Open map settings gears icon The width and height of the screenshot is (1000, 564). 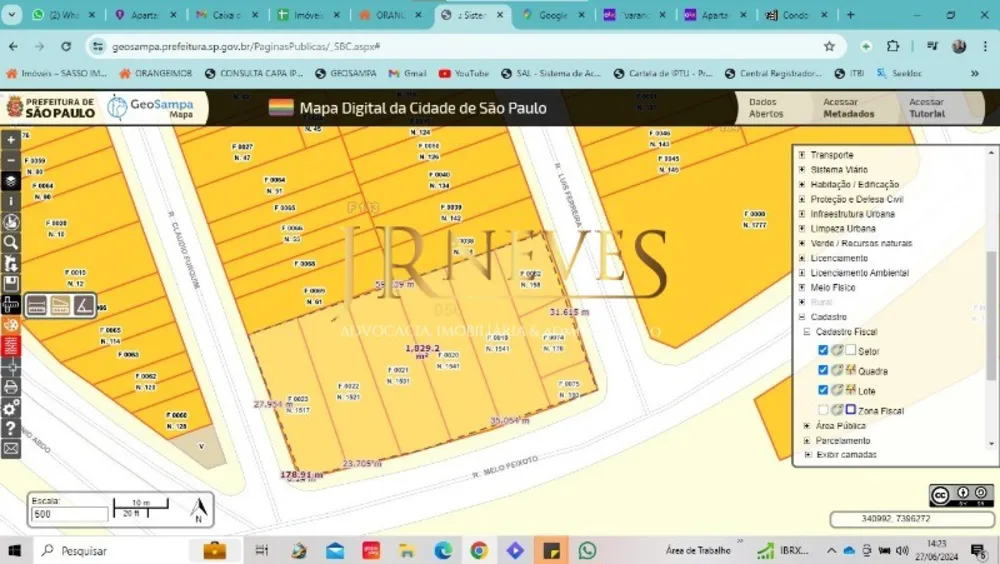tap(11, 407)
